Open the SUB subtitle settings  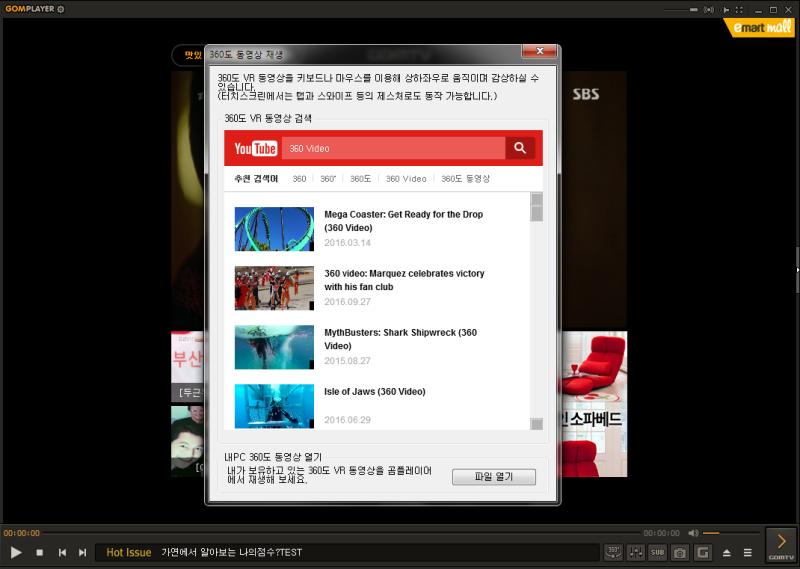point(658,552)
